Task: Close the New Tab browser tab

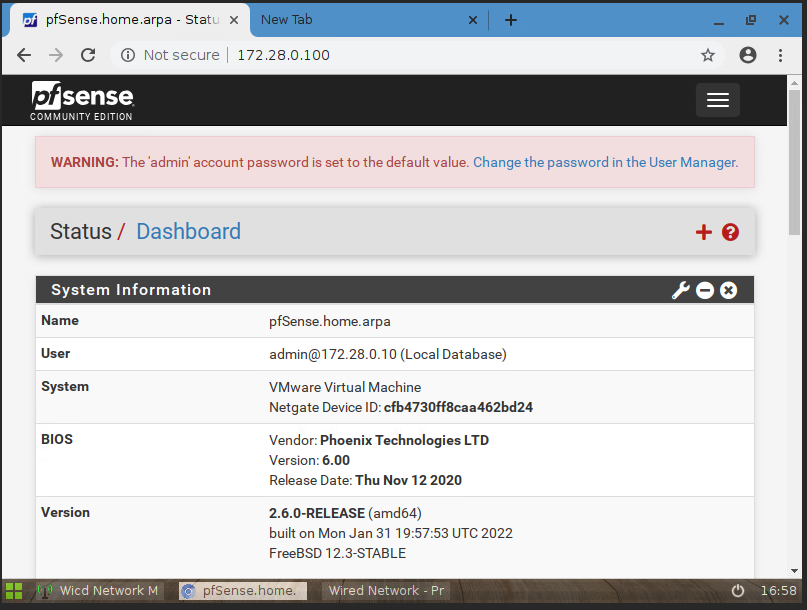Action: click(x=473, y=20)
